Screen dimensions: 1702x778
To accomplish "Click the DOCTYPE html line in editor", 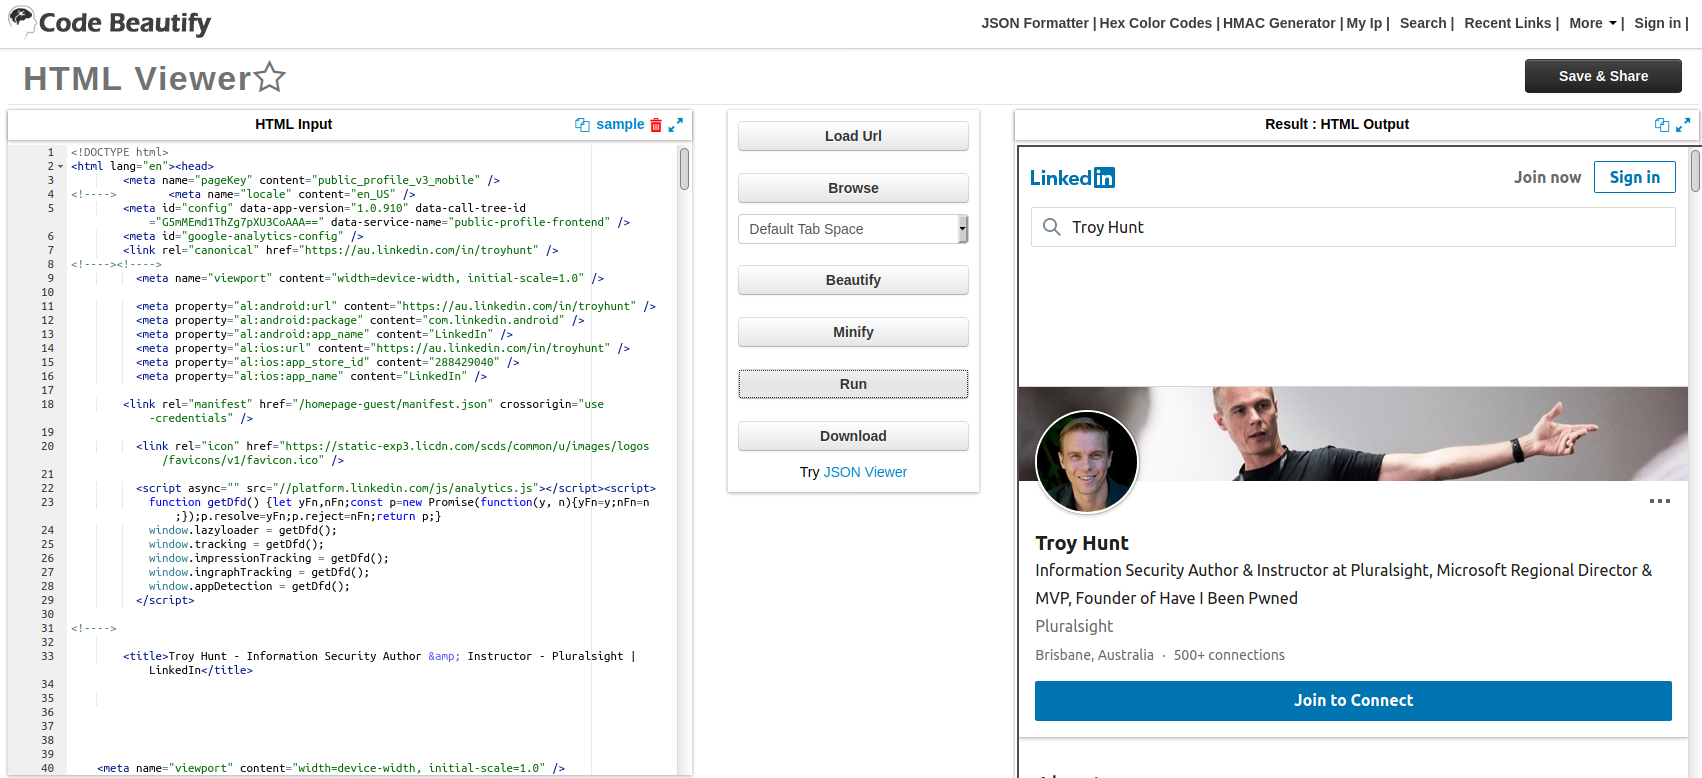I will [x=120, y=153].
